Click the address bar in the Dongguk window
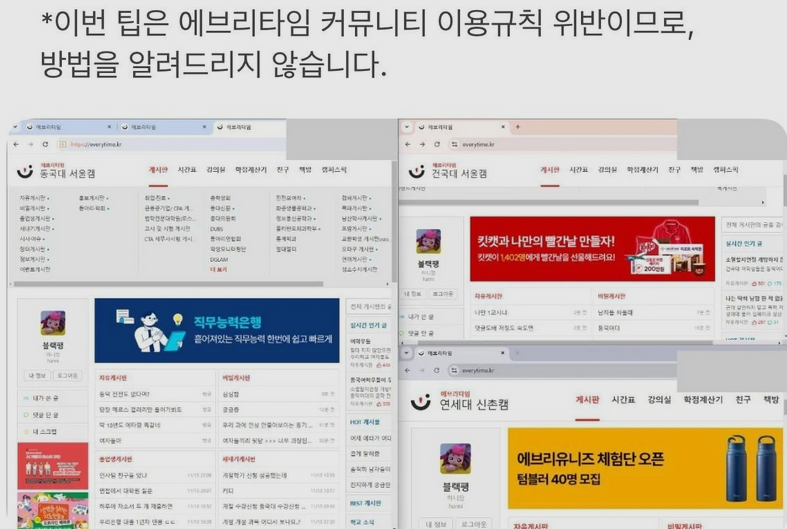 pos(171,144)
